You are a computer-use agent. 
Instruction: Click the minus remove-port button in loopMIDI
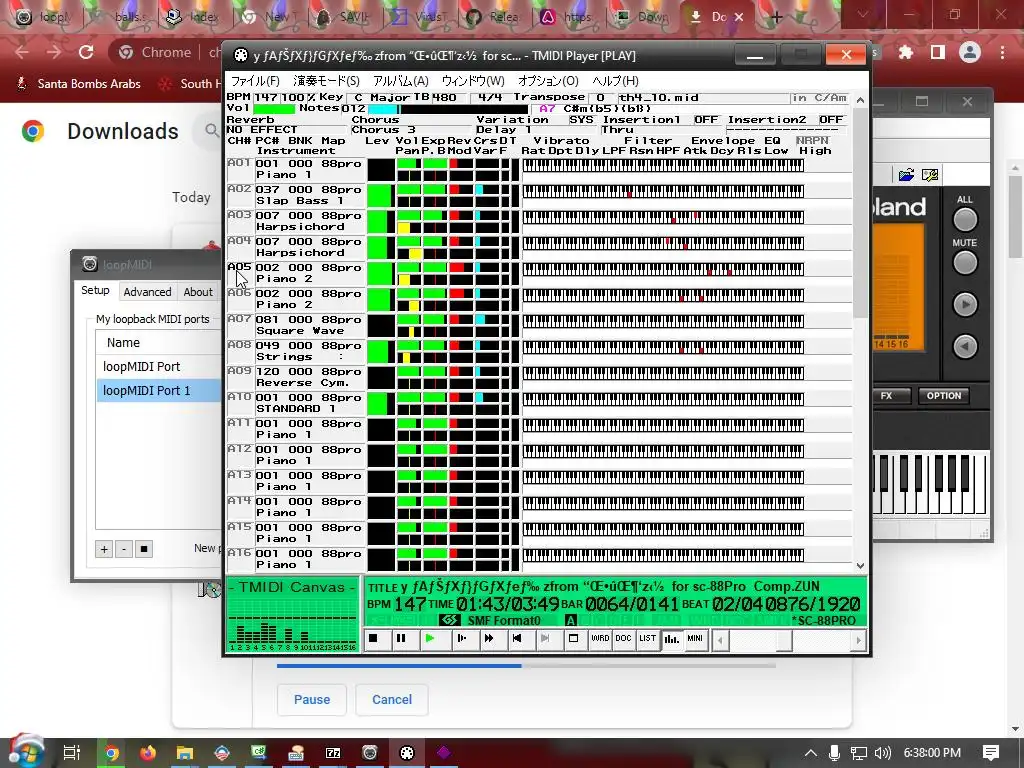[124, 549]
